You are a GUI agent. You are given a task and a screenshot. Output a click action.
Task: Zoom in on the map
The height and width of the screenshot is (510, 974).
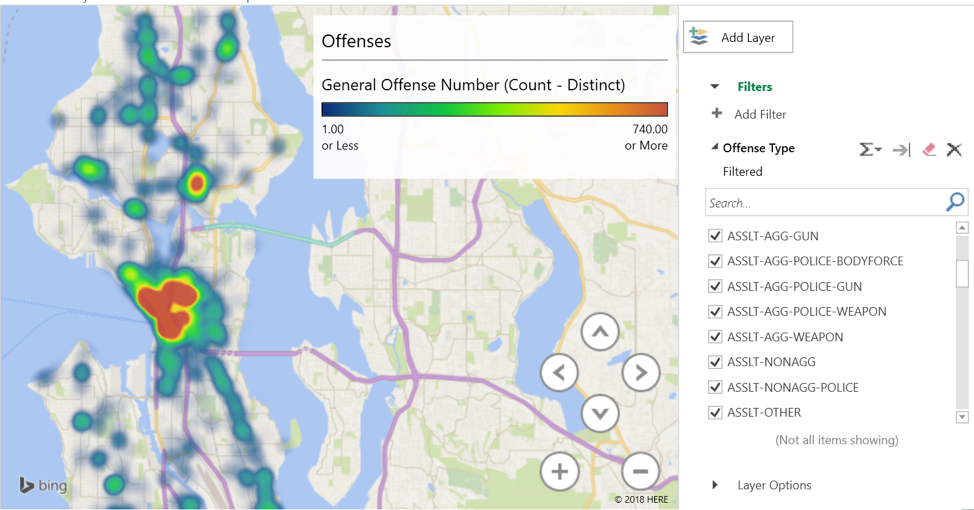(x=560, y=471)
